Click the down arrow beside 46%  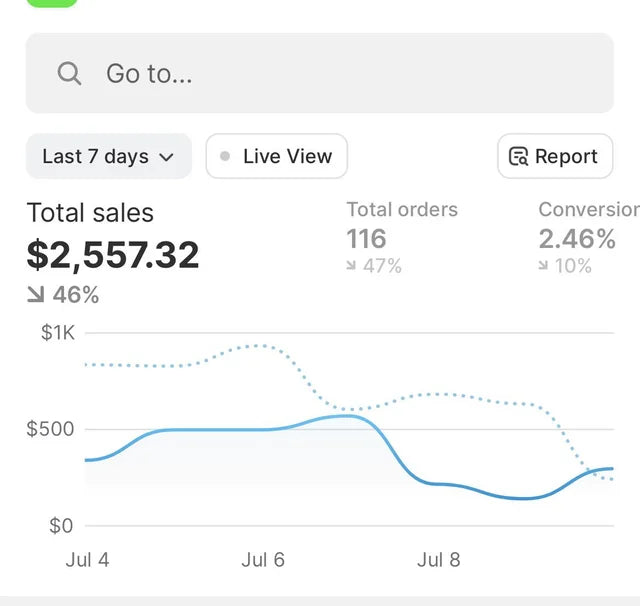point(36,295)
